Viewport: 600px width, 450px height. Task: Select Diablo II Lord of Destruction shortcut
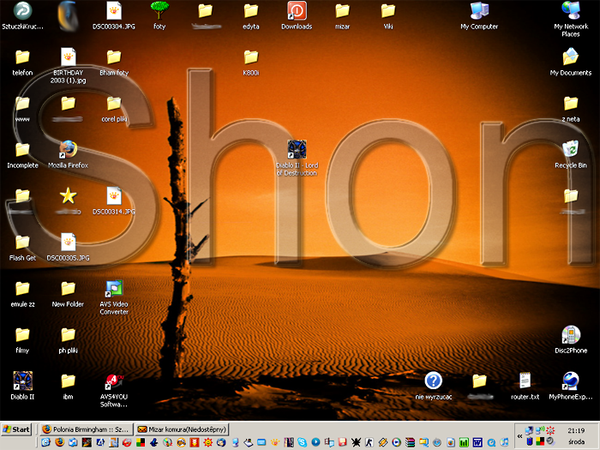coord(296,150)
